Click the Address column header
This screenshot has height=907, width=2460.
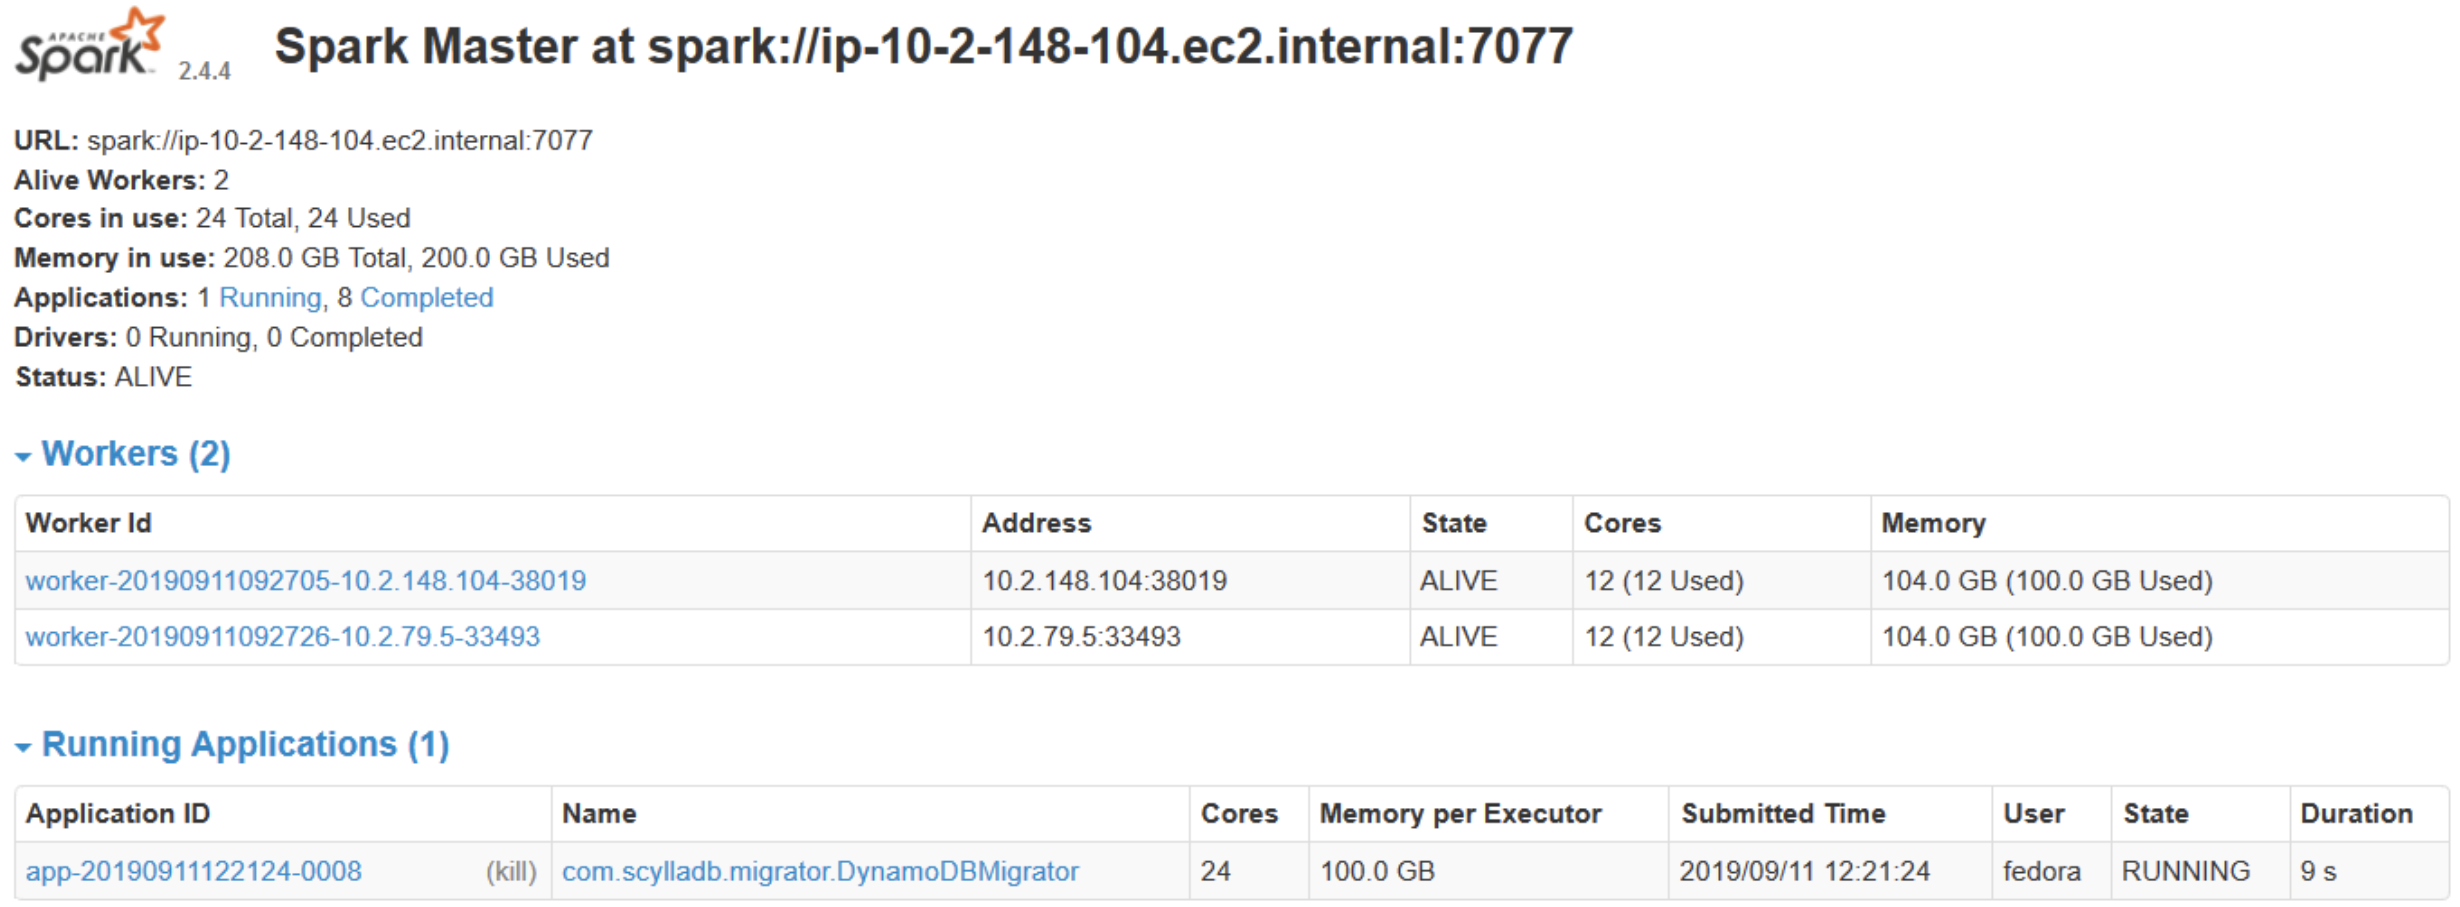[x=1037, y=523]
